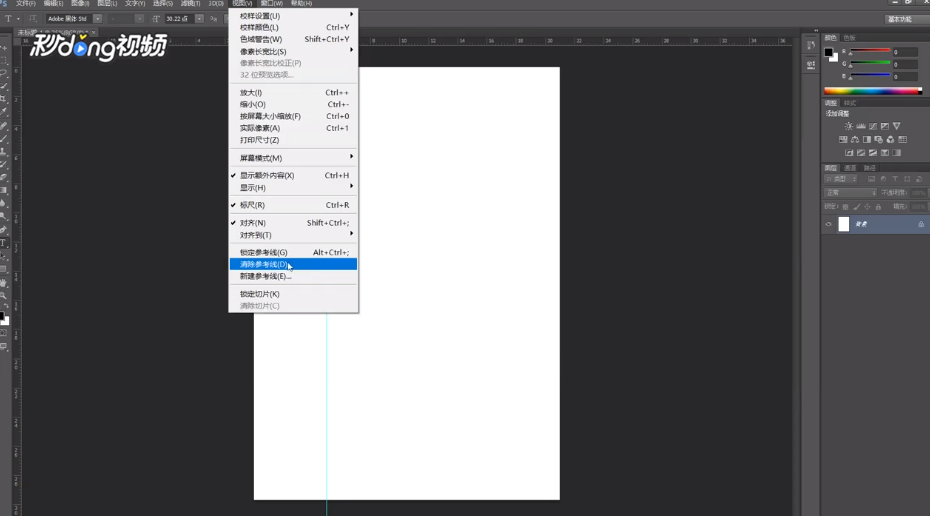Select the Horizontal Type tool in toolbox
This screenshot has height=516, width=930.
tap(4, 243)
